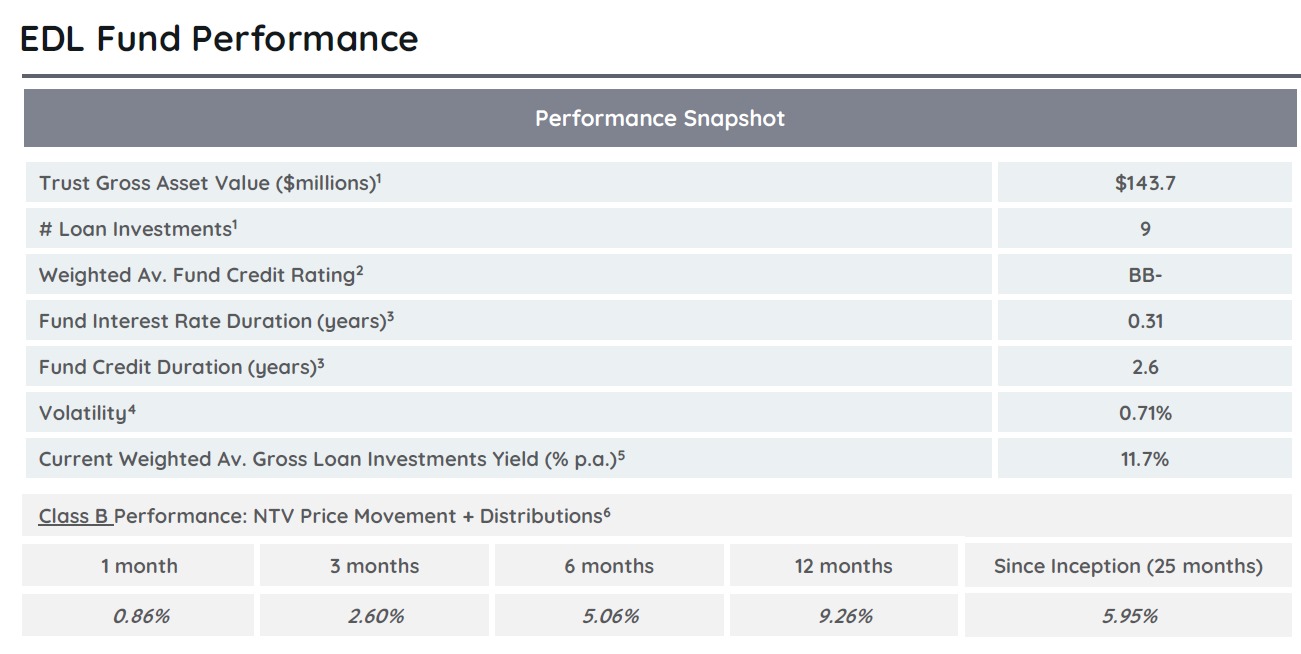Click the 0.31 interest rate duration value
Image resolution: width=1301 pixels, height=654 pixels.
1145,321
